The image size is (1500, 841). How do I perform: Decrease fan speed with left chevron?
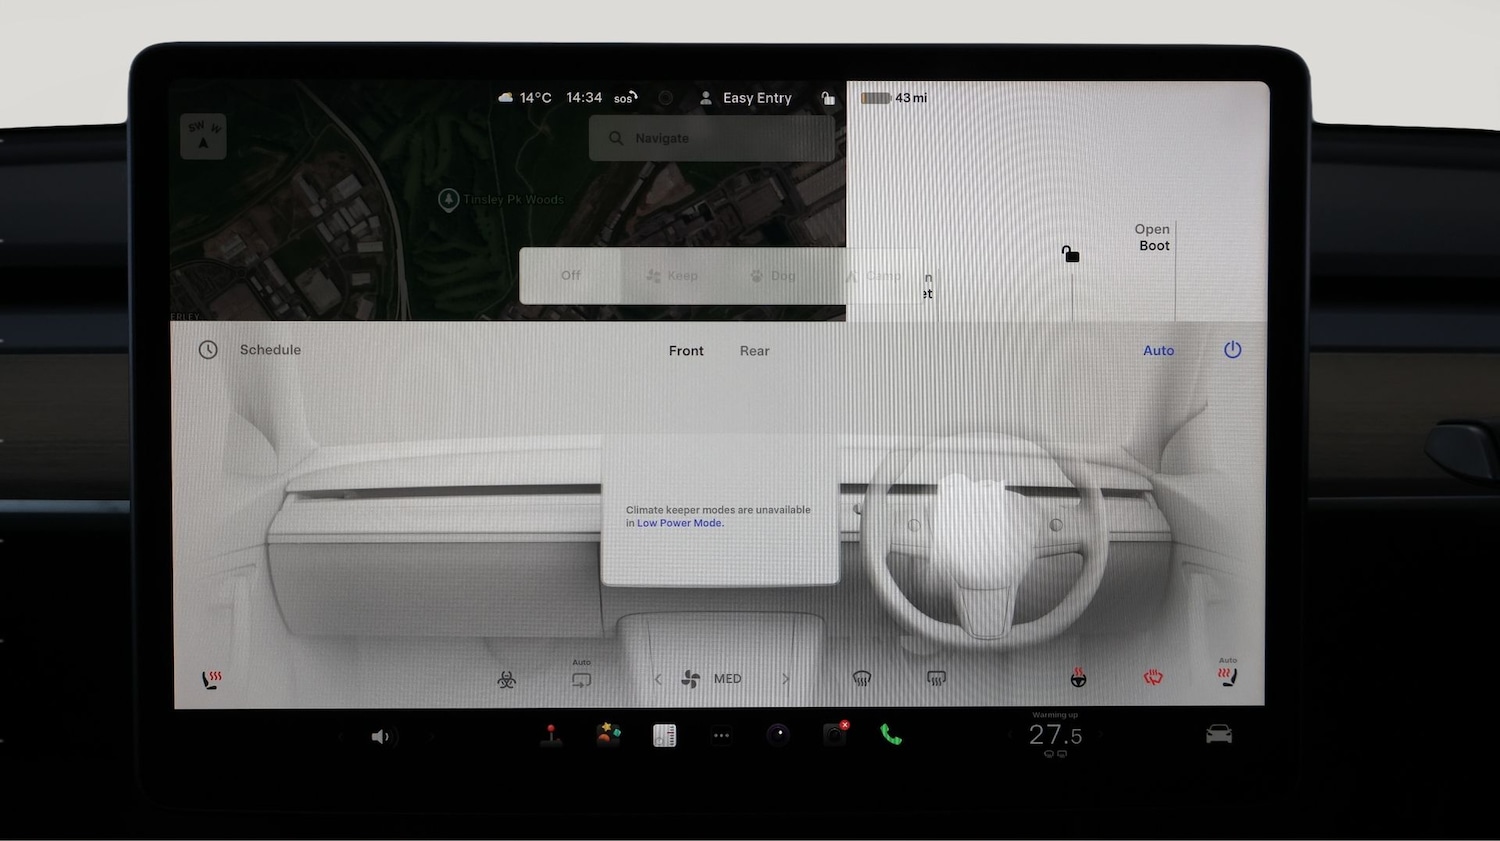[657, 679]
